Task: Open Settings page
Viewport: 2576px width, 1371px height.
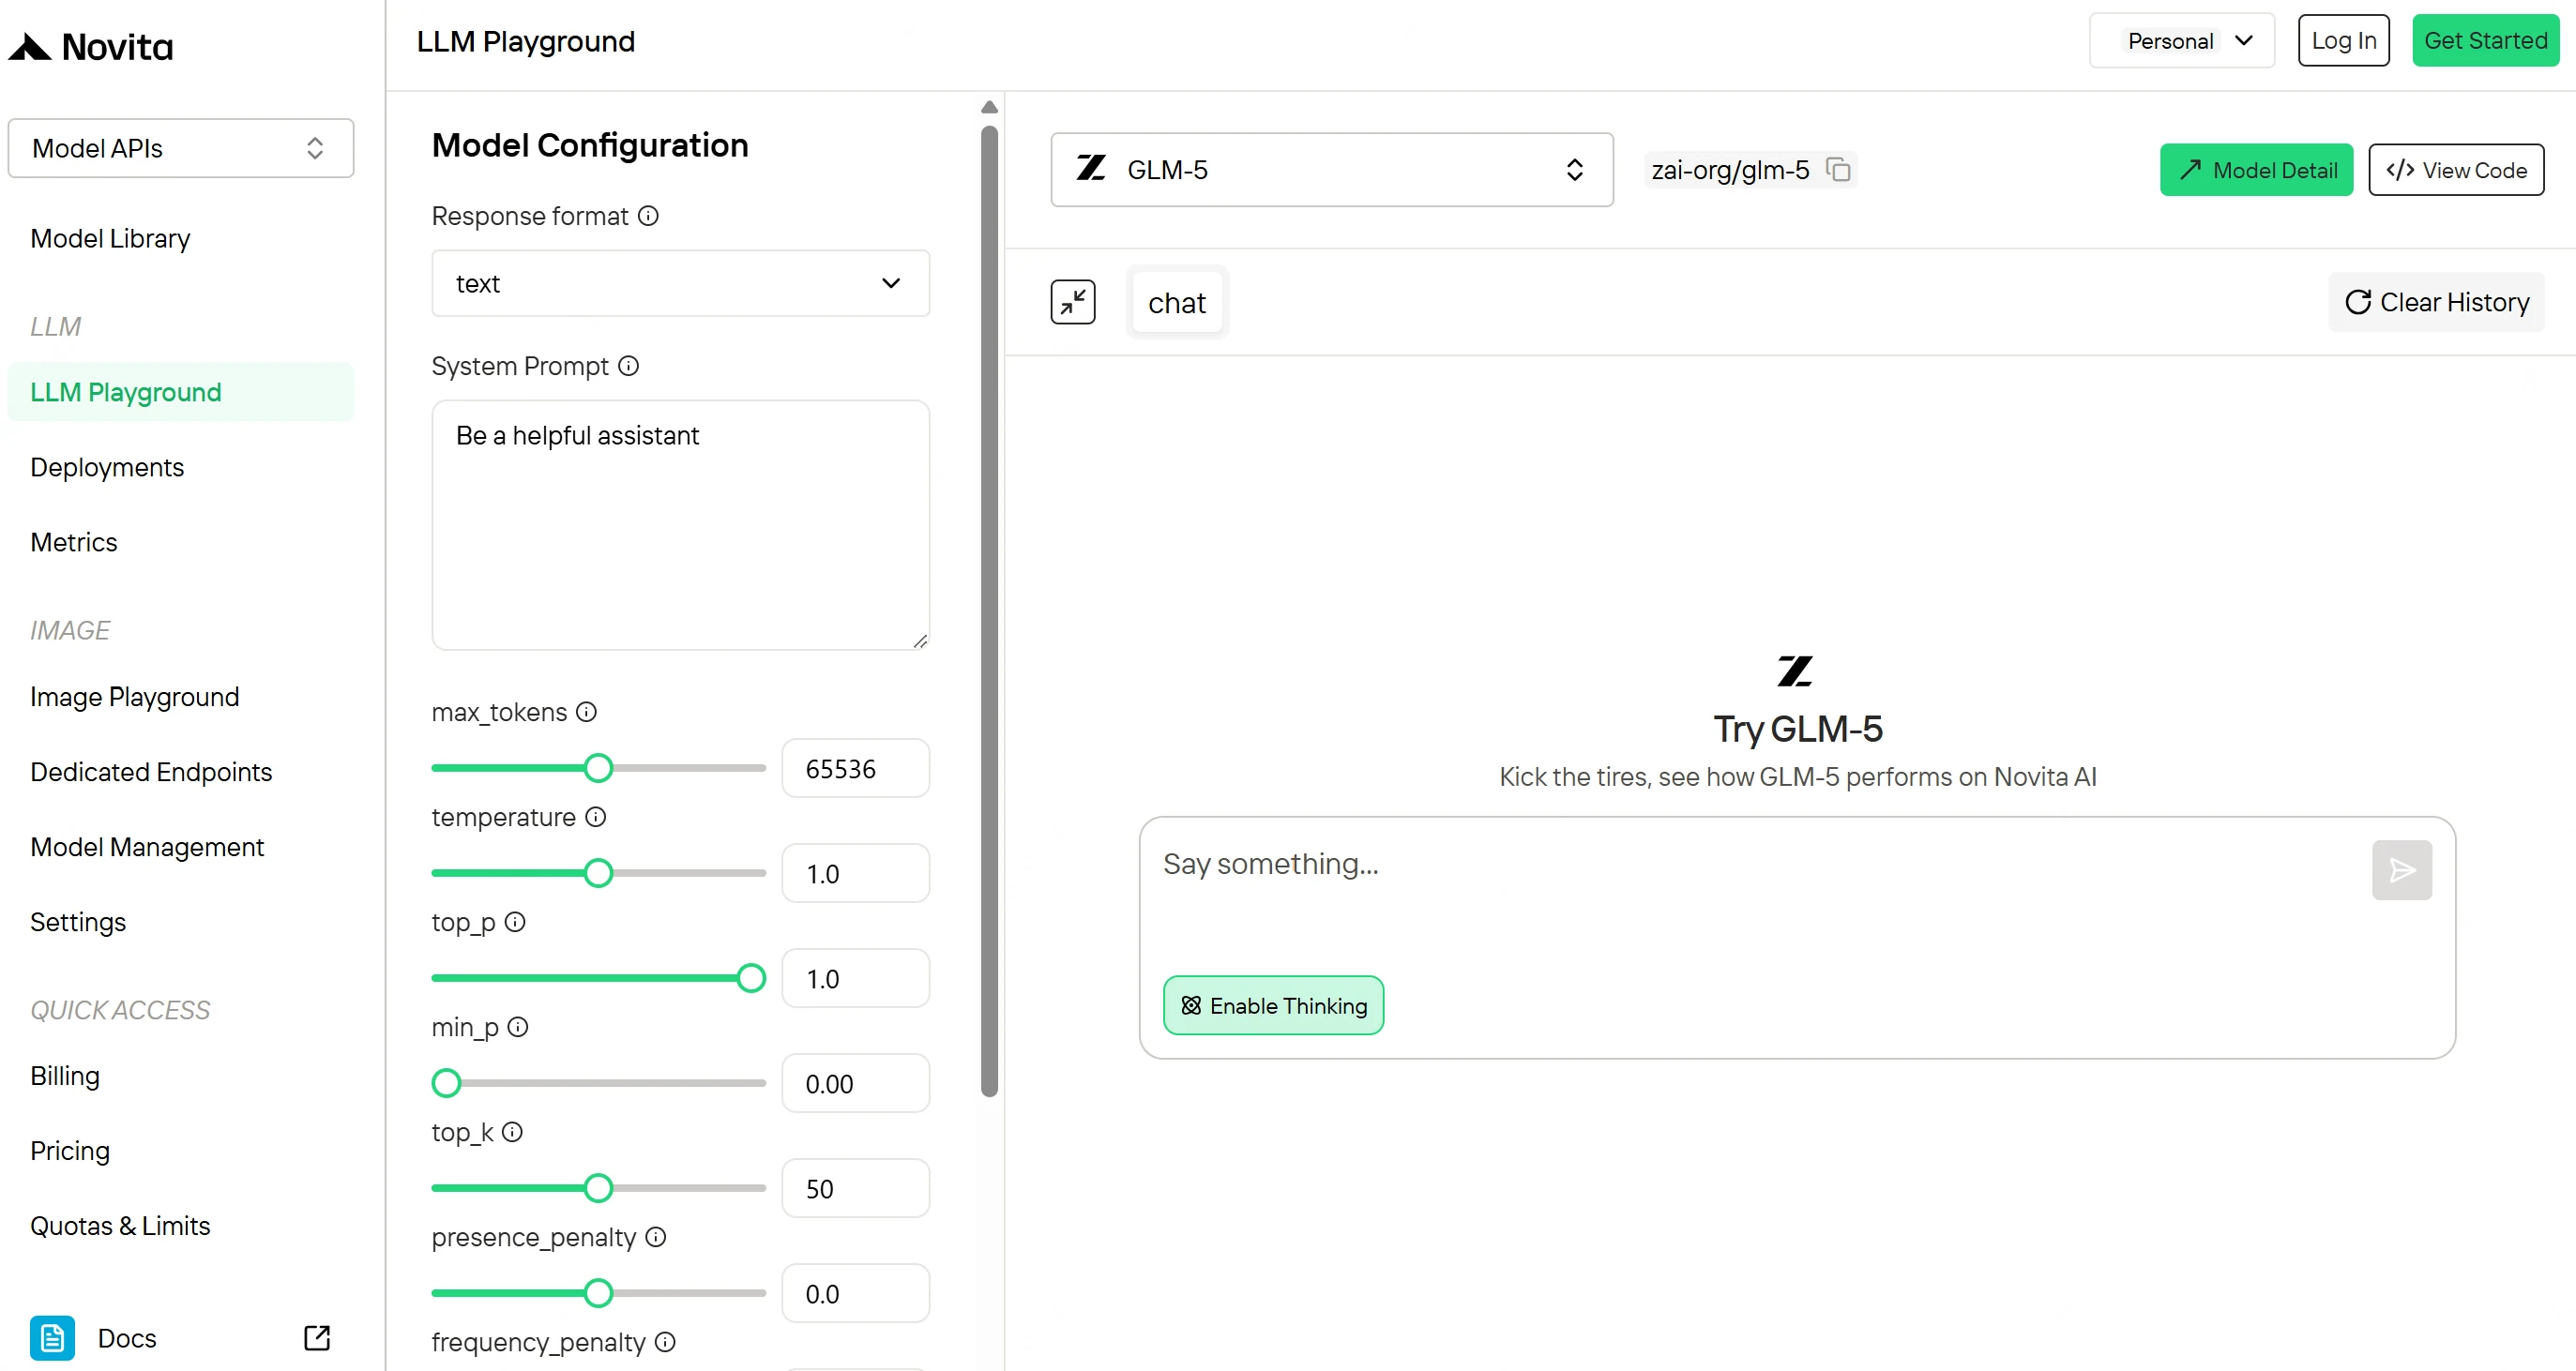Action: [x=78, y=921]
